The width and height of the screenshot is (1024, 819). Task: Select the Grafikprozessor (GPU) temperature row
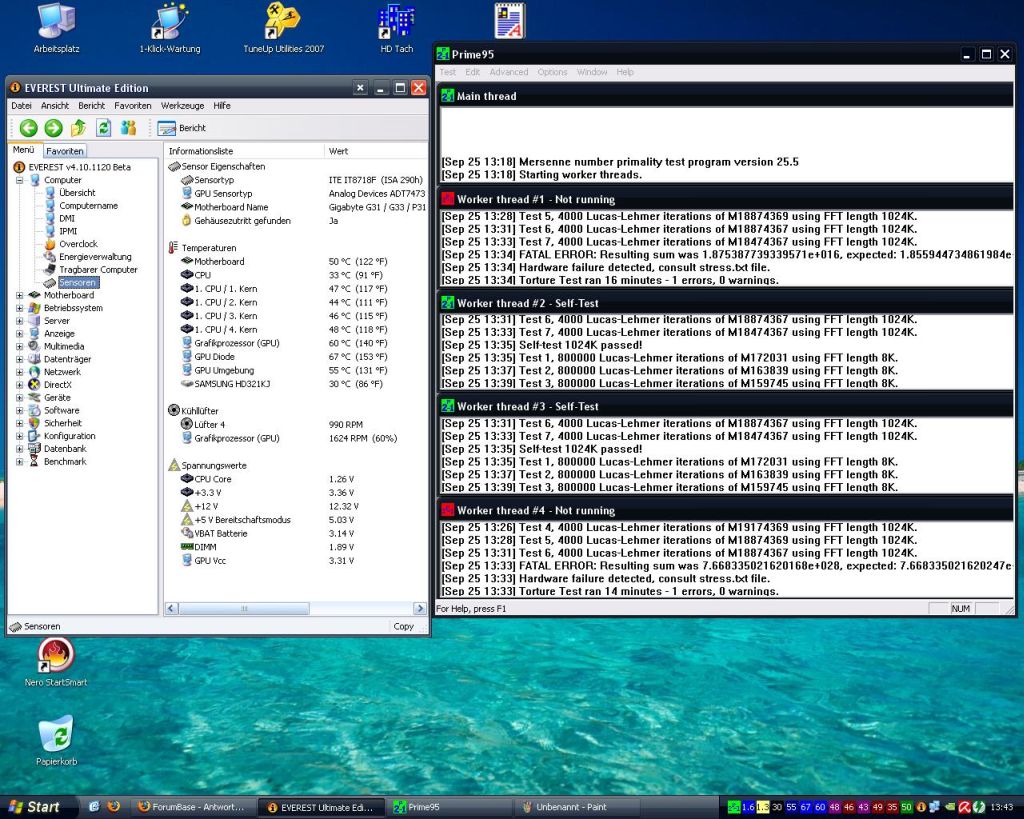(x=295, y=344)
